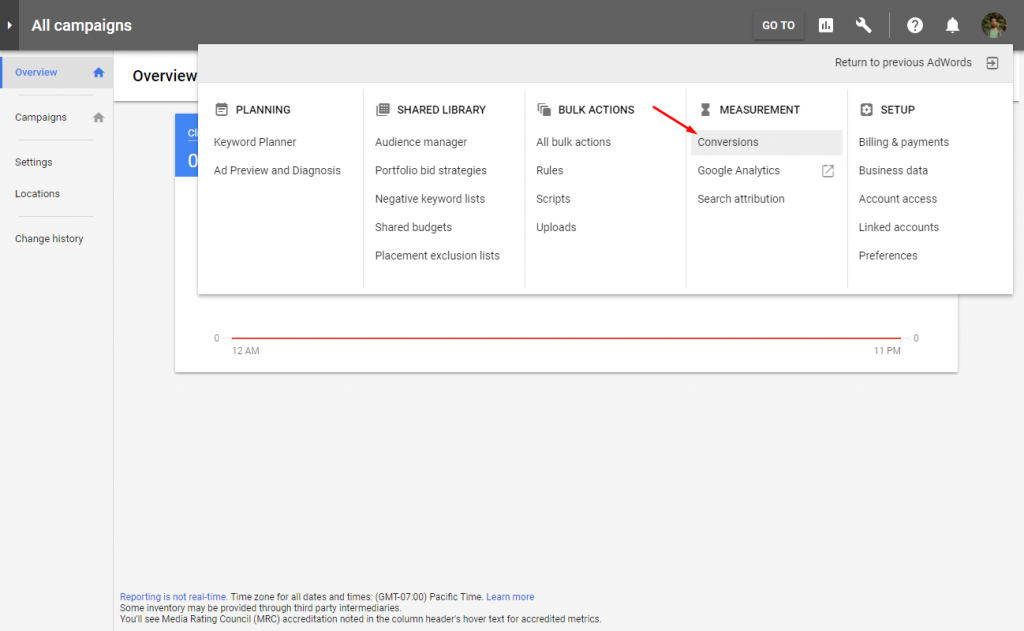Click the Setup section icon
This screenshot has width=1024, height=631.
pos(866,109)
